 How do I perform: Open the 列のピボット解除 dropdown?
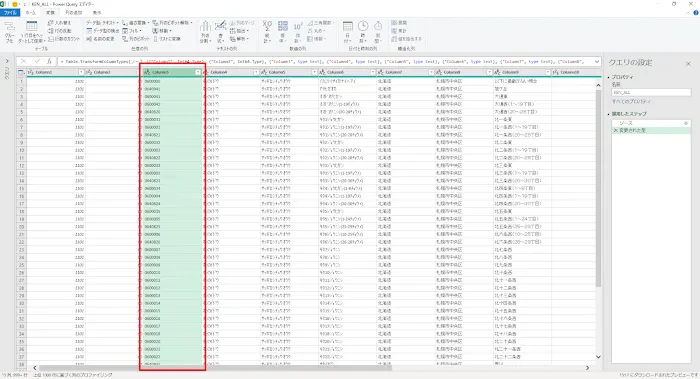[172, 22]
